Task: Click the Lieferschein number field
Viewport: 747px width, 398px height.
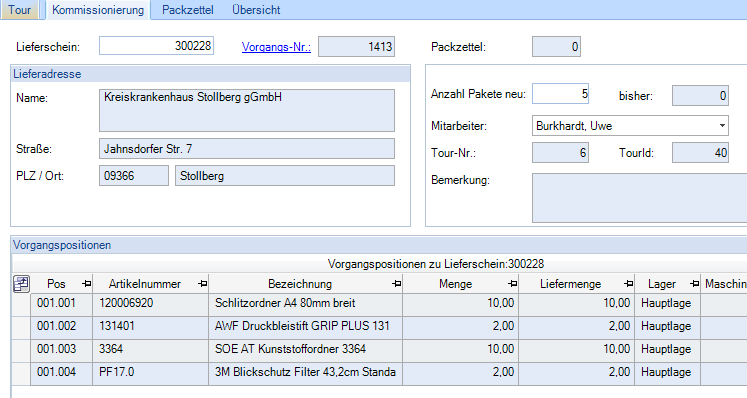Action: [x=156, y=46]
